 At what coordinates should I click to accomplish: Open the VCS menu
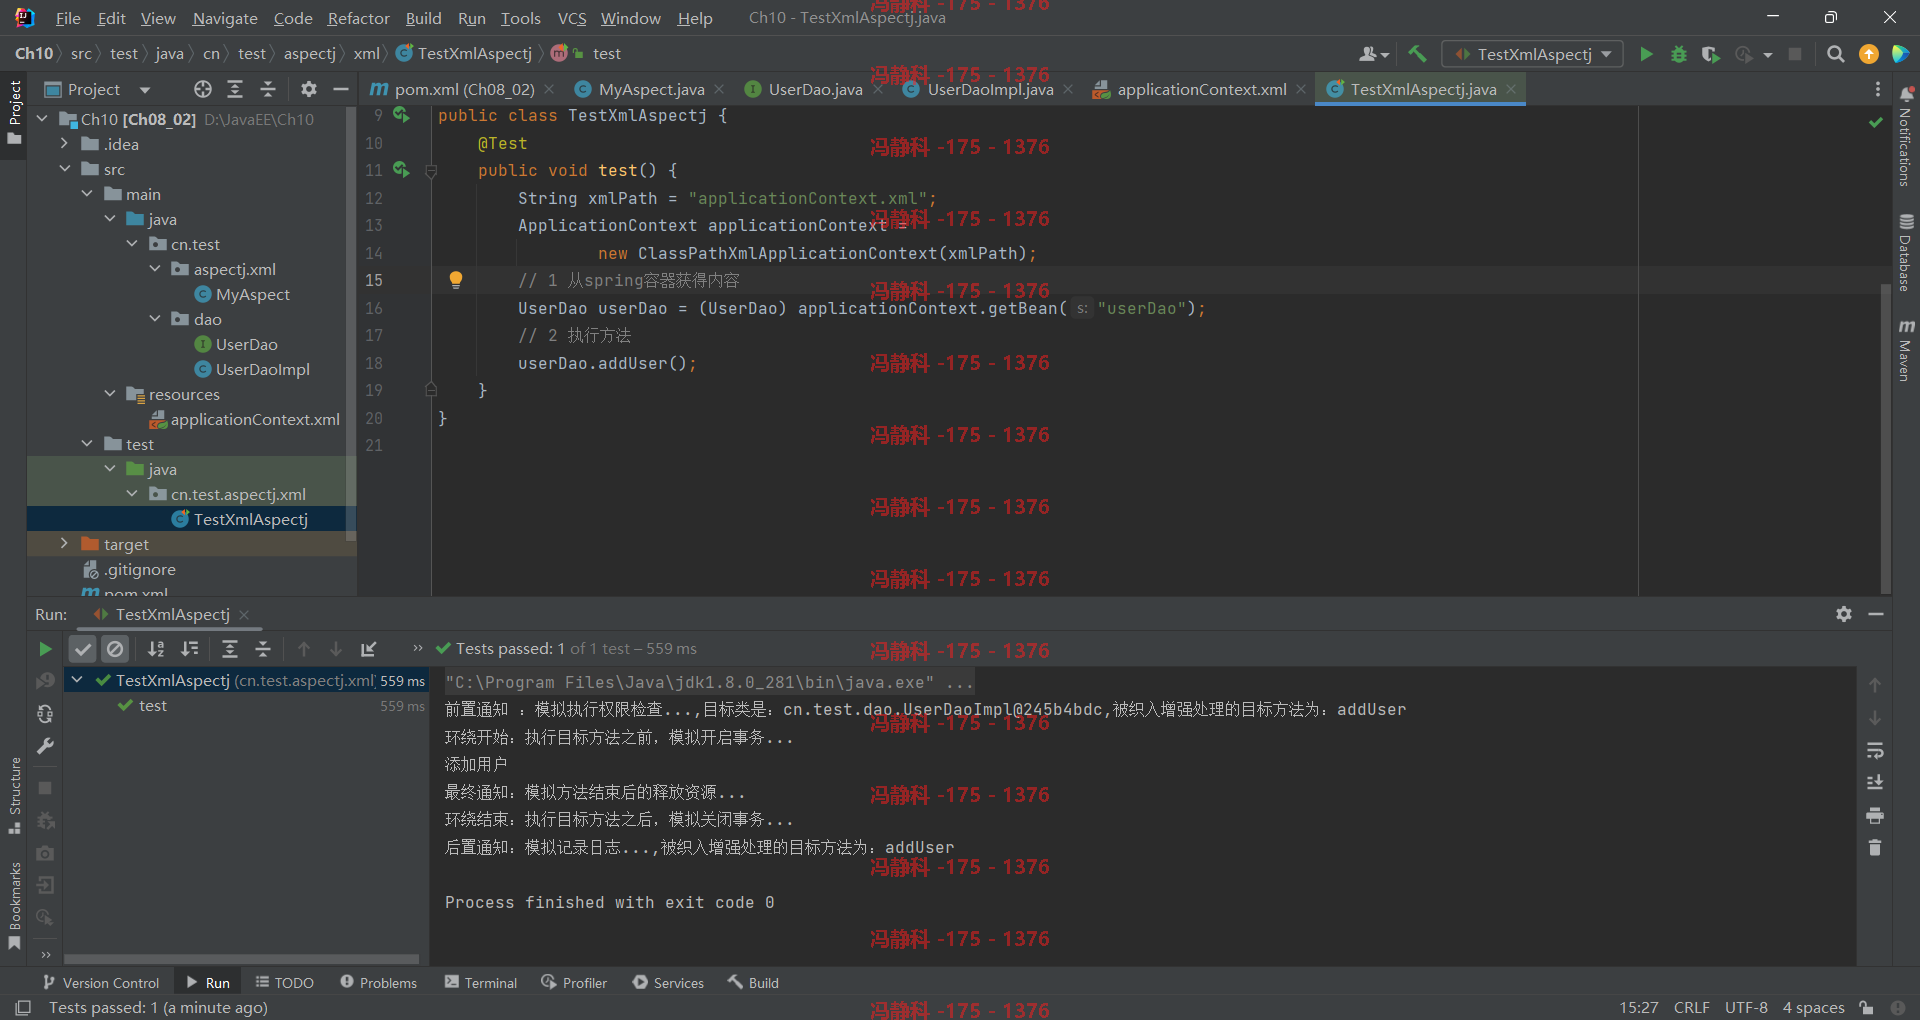pos(571,18)
